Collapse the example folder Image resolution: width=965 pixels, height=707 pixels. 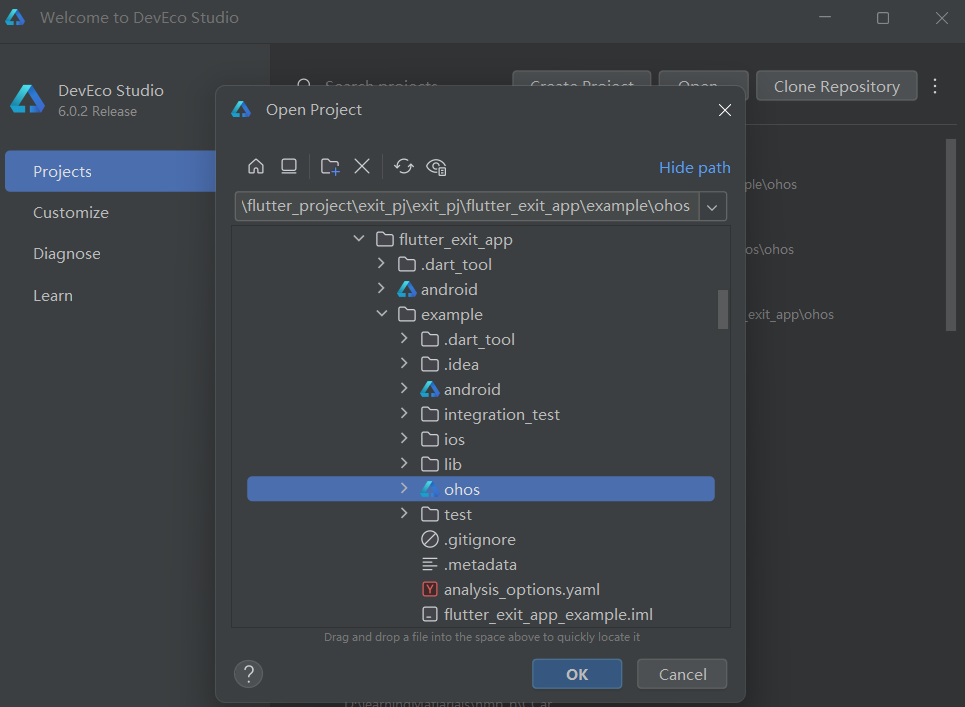[x=382, y=313]
